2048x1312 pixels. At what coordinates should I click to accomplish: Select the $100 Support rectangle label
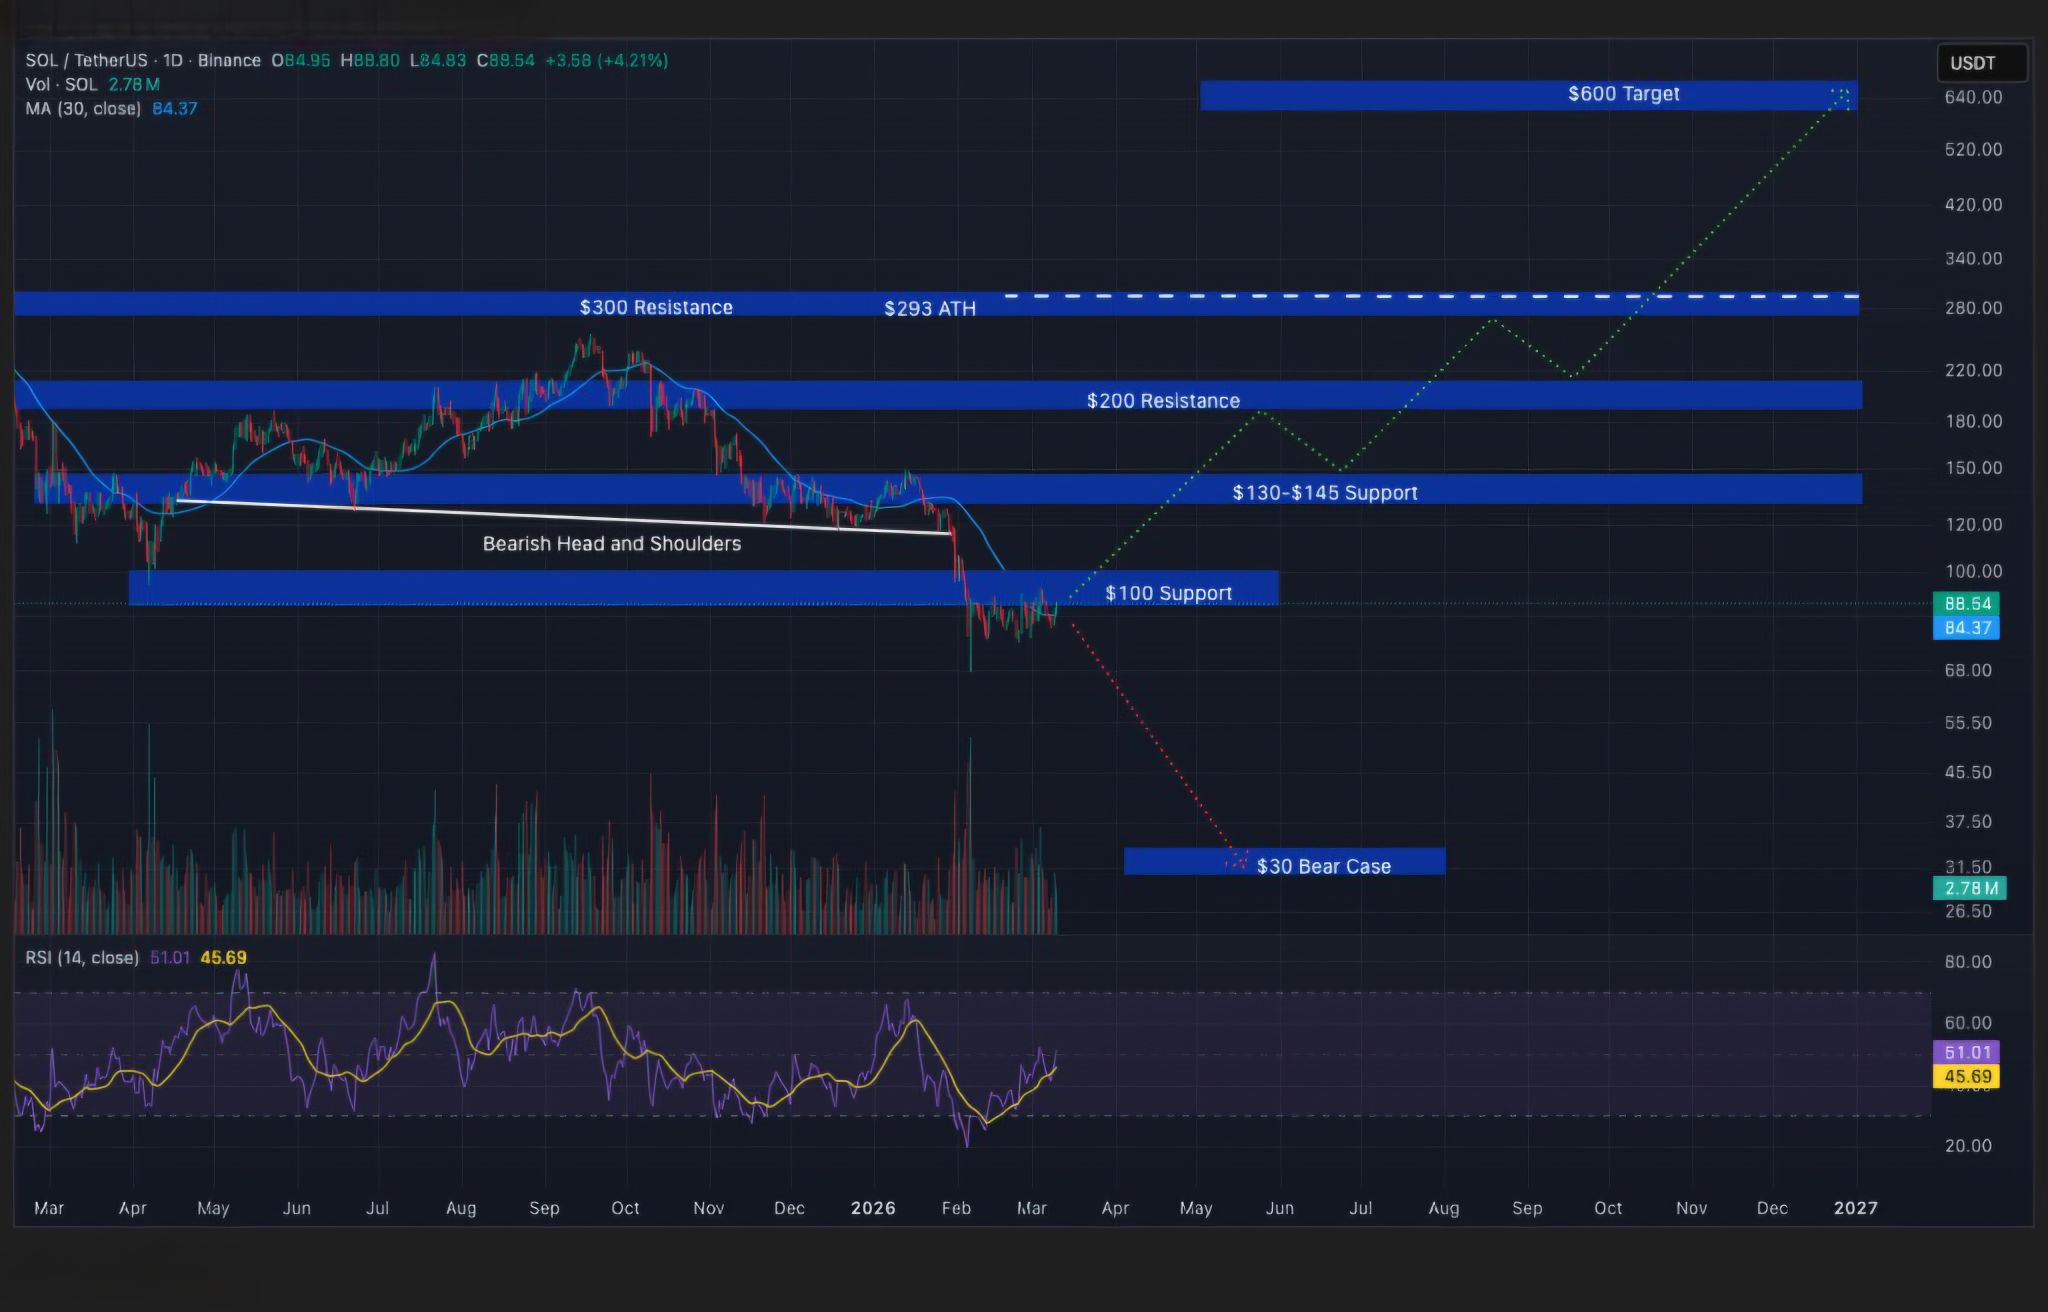pyautogui.click(x=1168, y=593)
